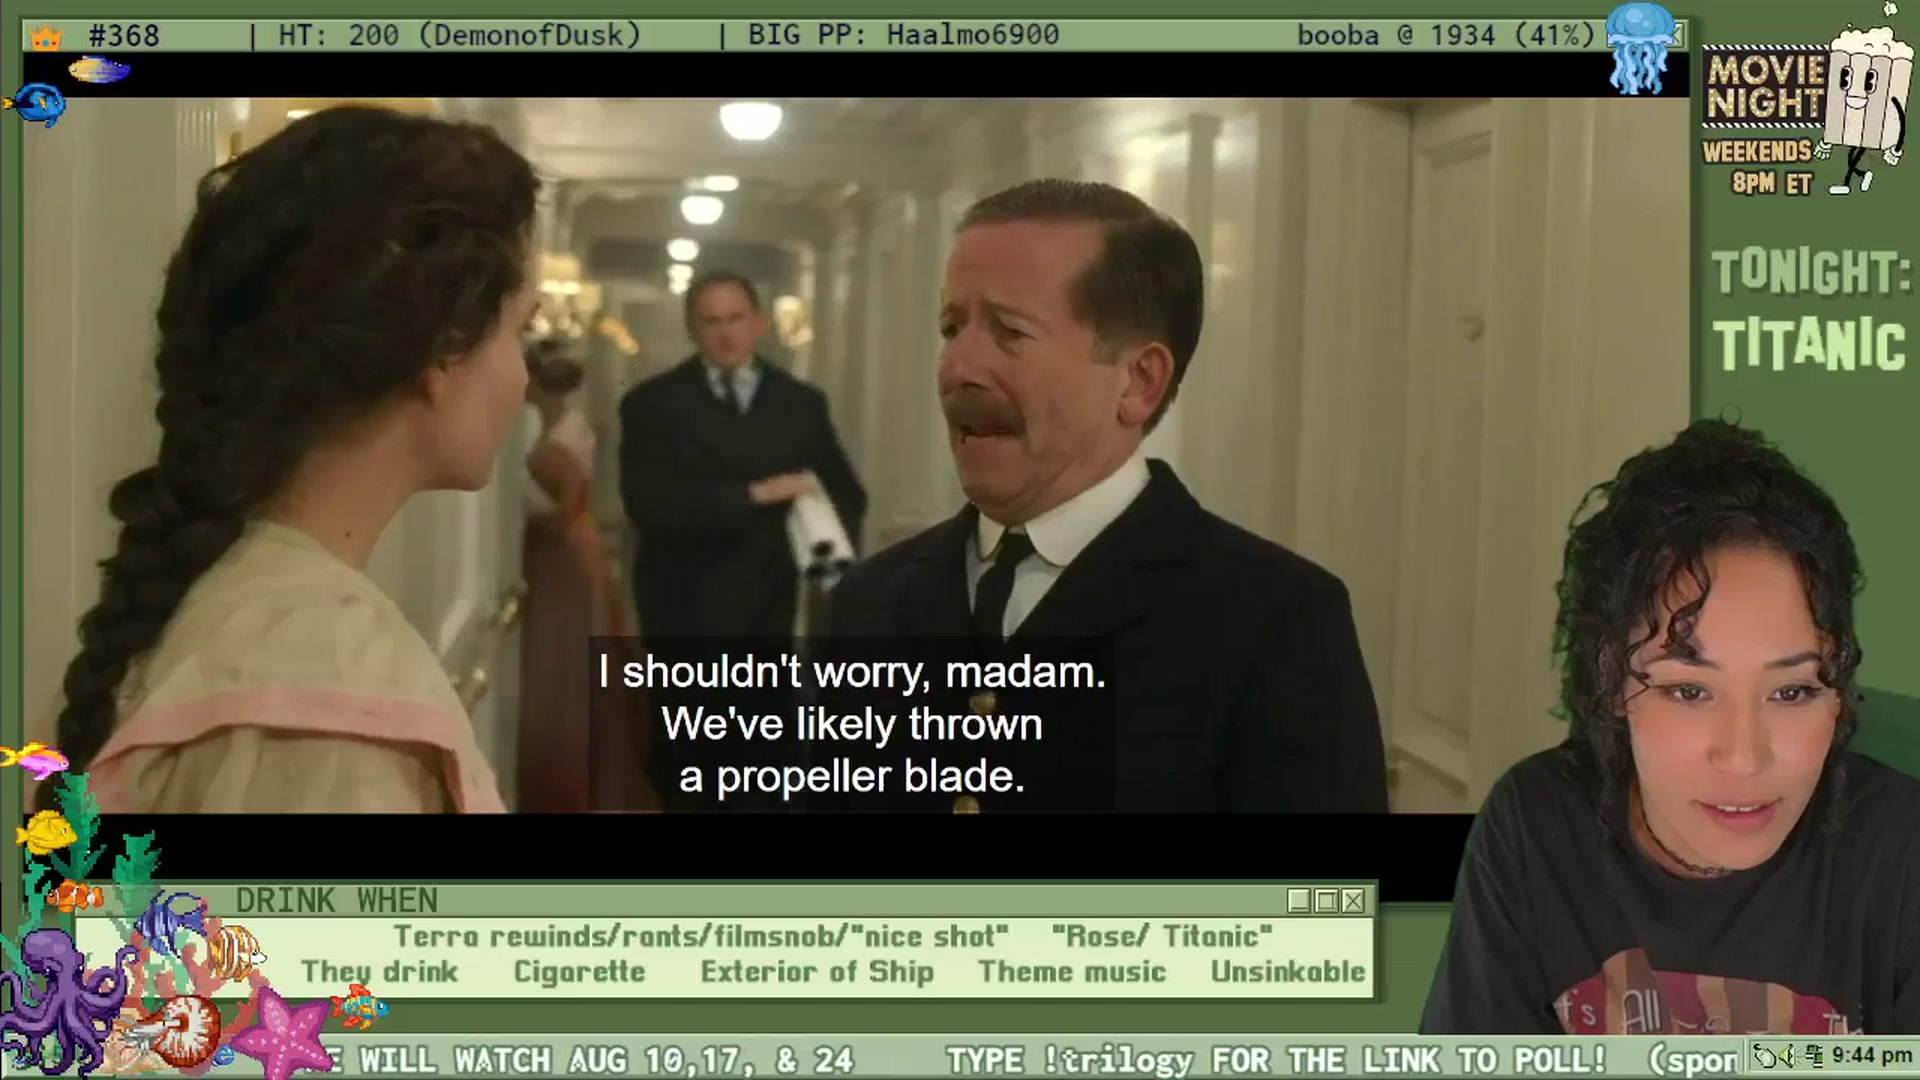Viewport: 1920px width, 1080px height.
Task: Click the "WEEKENDS" text under Movie Night
Action: tap(1758, 152)
